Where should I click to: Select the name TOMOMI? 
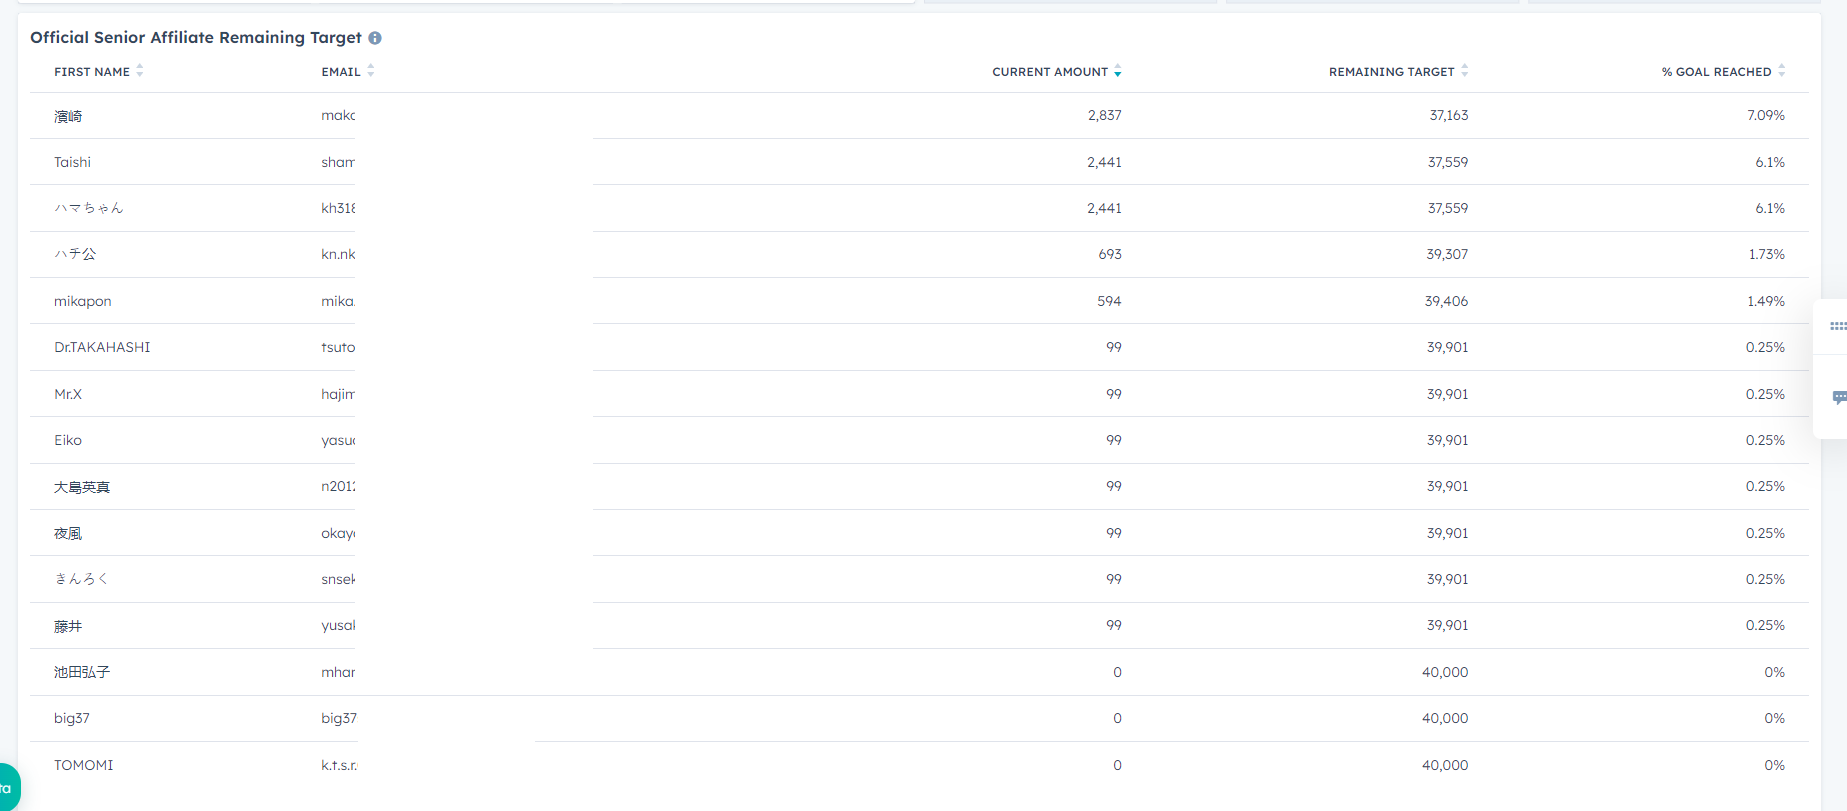coord(84,765)
